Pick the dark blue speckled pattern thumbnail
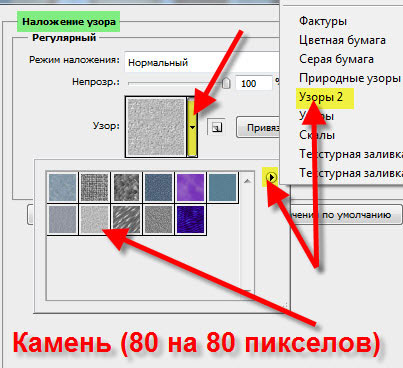This screenshot has height=368, width=403. [x=159, y=187]
